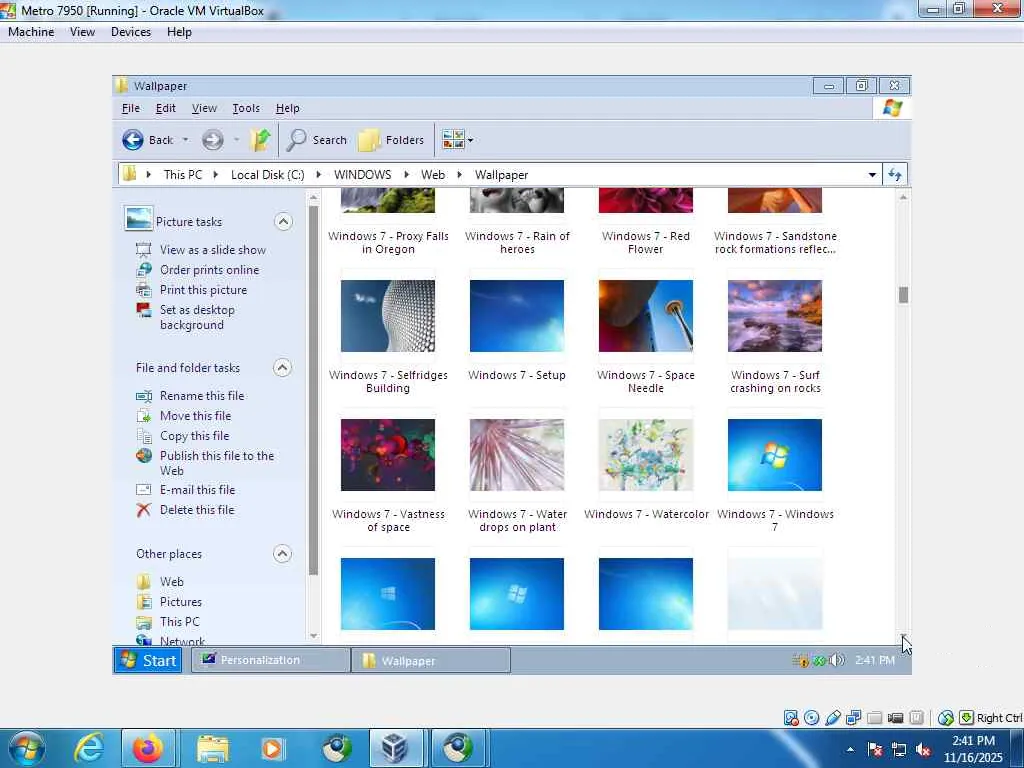Click the E-mail this file icon
Viewport: 1024px width, 768px height.
point(144,490)
